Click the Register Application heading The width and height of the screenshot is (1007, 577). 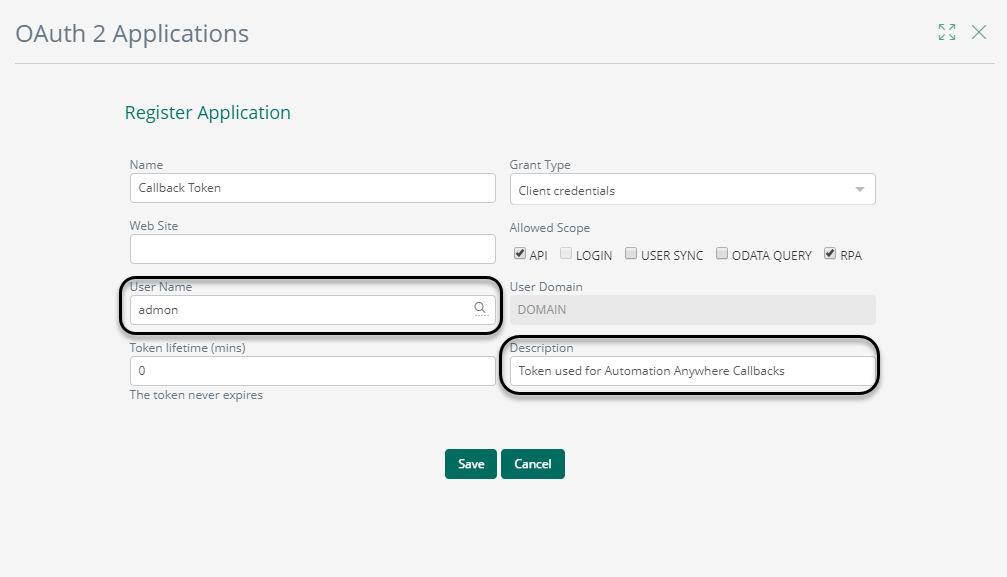point(207,112)
